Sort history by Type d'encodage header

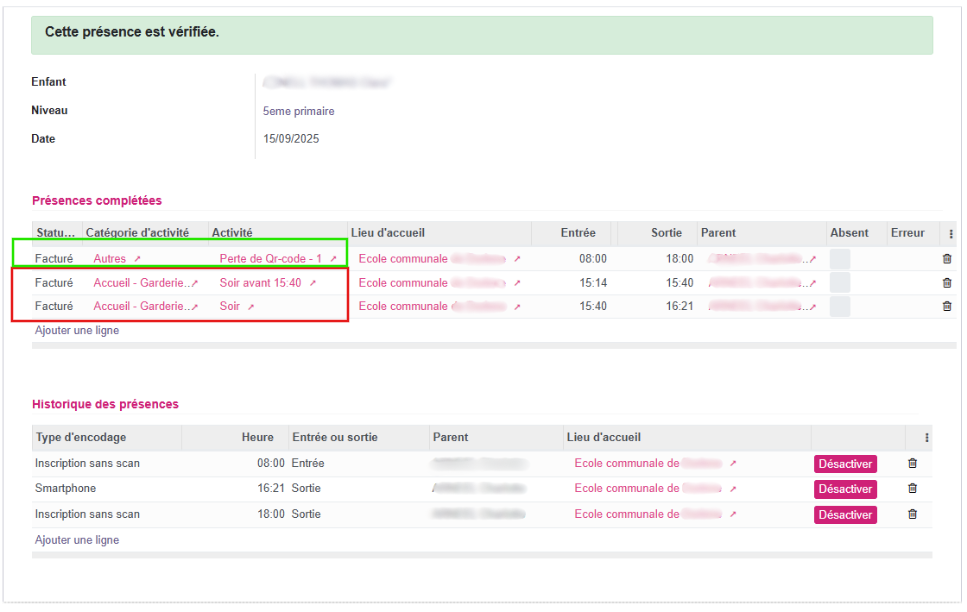pos(81,437)
